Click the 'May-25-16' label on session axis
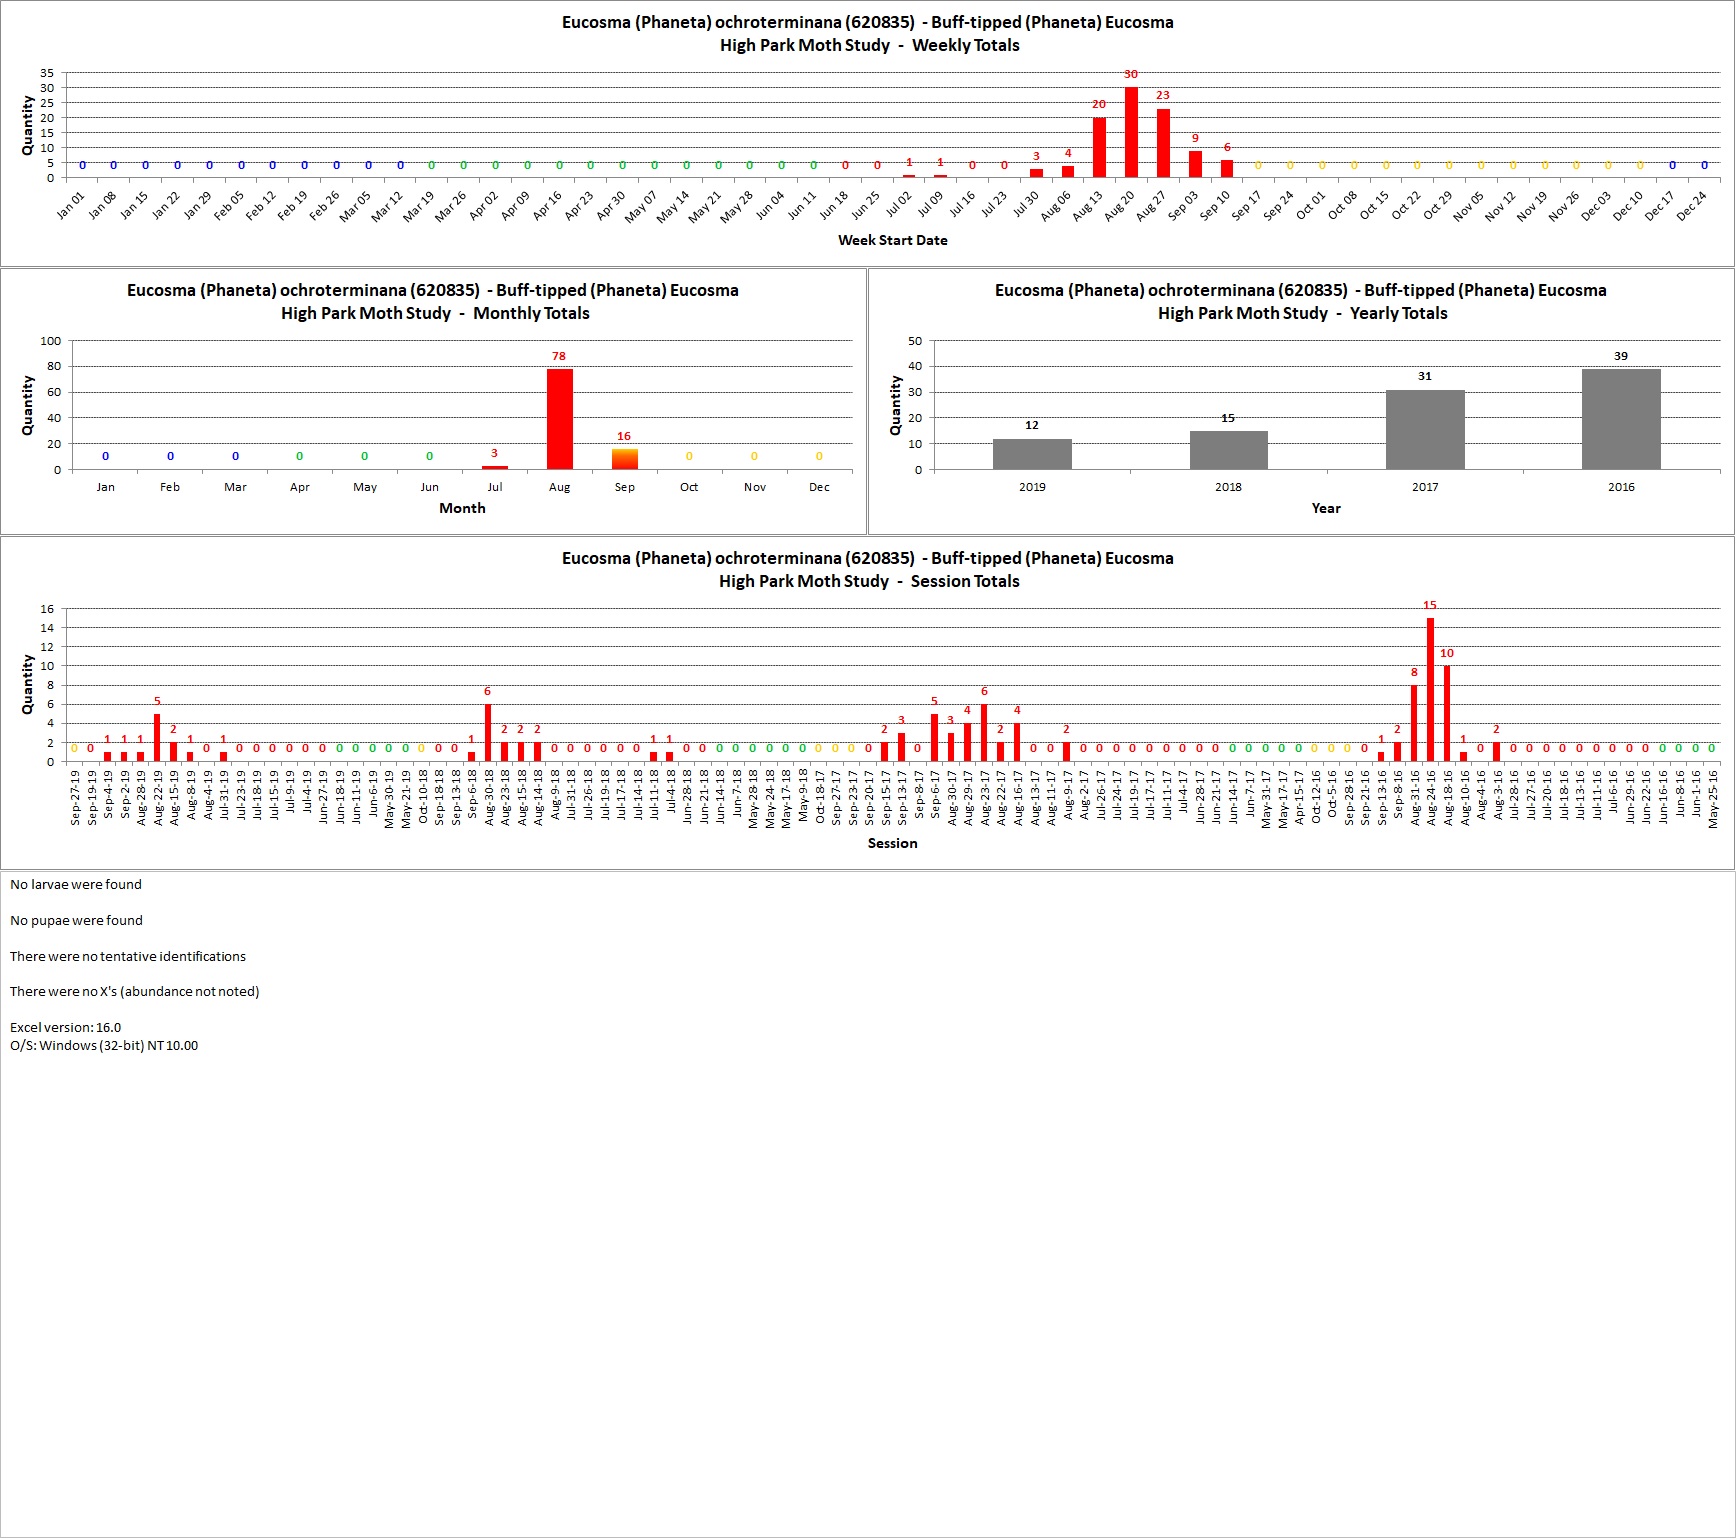The height and width of the screenshot is (1538, 1736). point(1713,798)
